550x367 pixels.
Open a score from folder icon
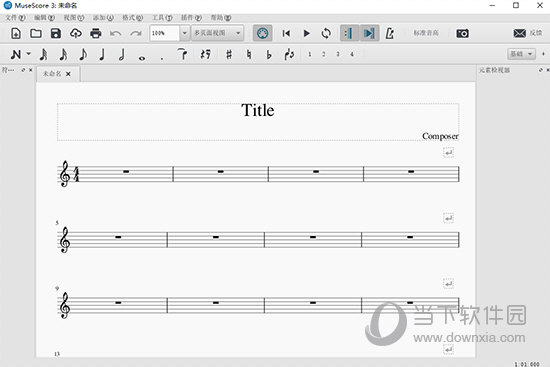(x=36, y=33)
